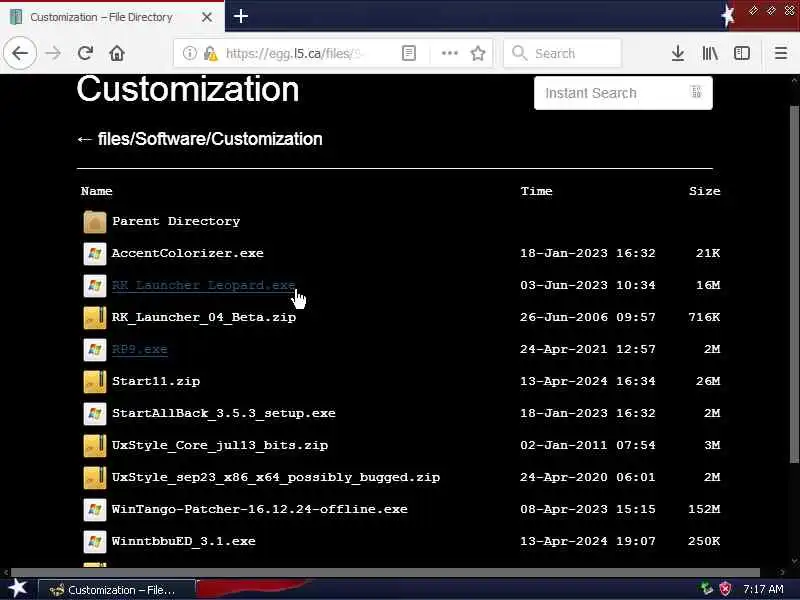
Task: Click the green network tray icon
Action: point(707,589)
